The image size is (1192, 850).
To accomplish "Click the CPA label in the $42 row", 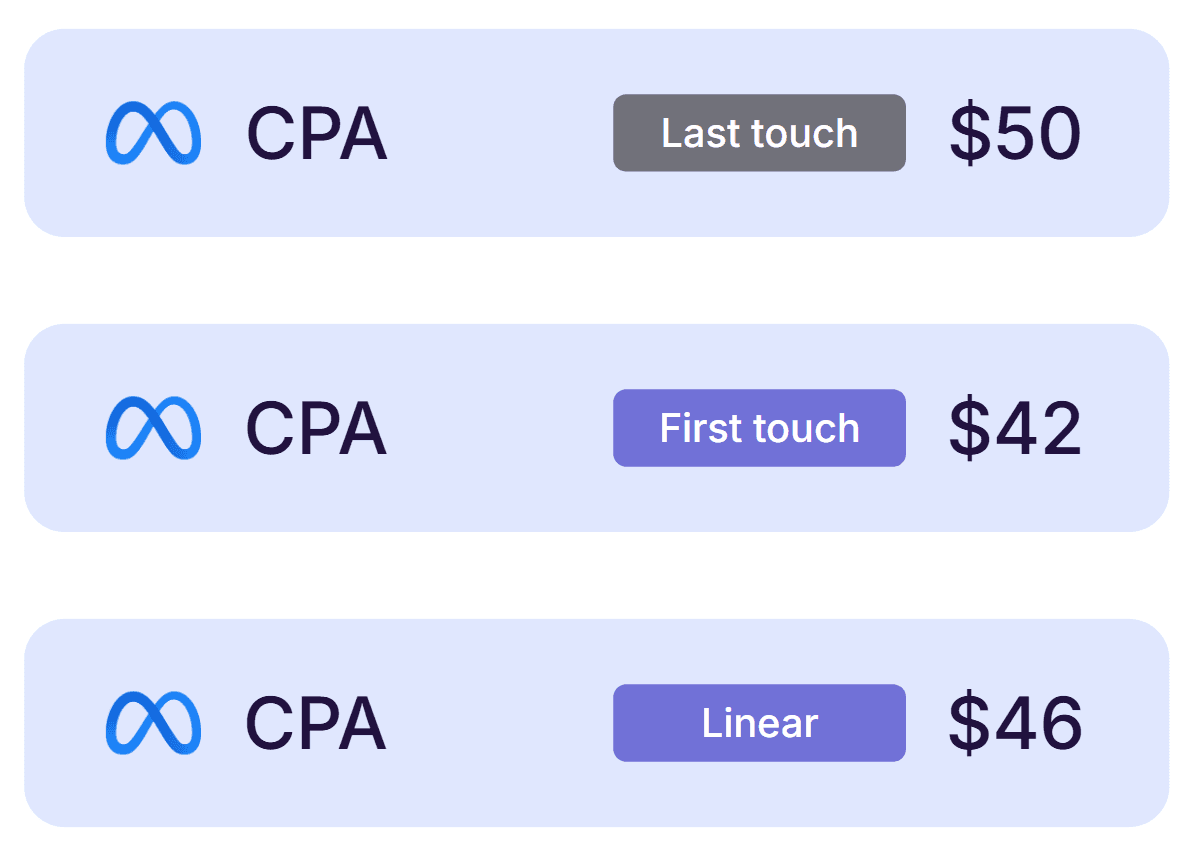I will [x=316, y=429].
